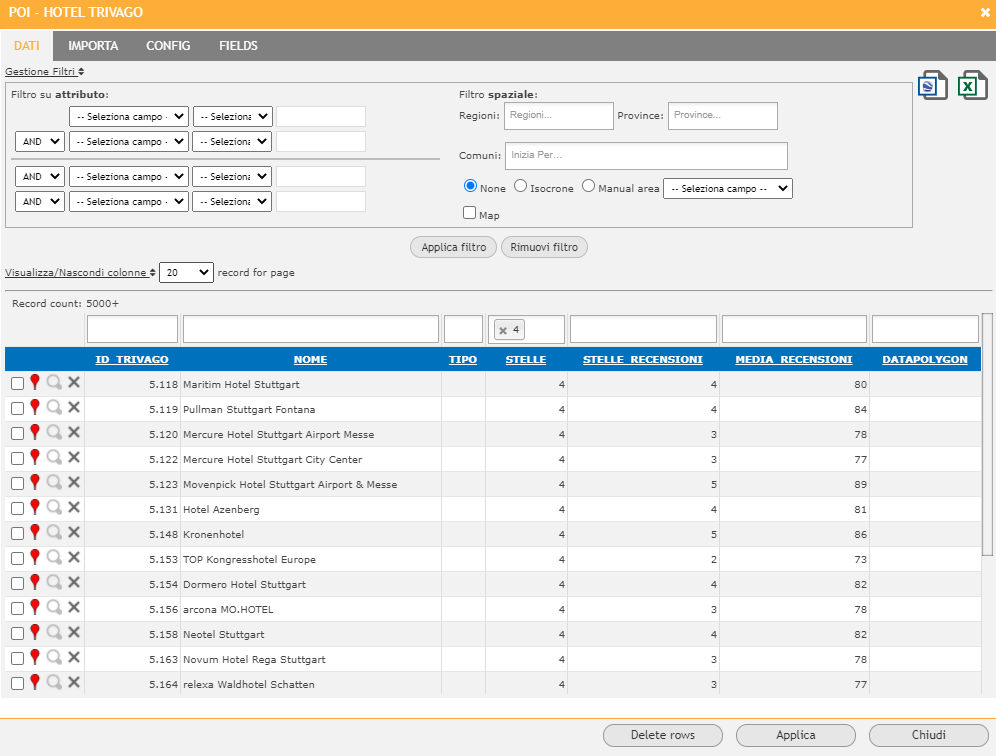Sort table by ID_TRIVAGO column header

(132, 360)
